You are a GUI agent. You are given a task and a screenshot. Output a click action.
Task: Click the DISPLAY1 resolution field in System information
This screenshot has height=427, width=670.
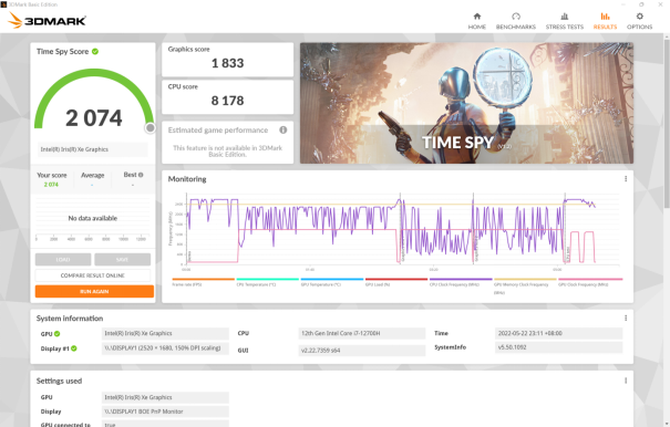165,348
